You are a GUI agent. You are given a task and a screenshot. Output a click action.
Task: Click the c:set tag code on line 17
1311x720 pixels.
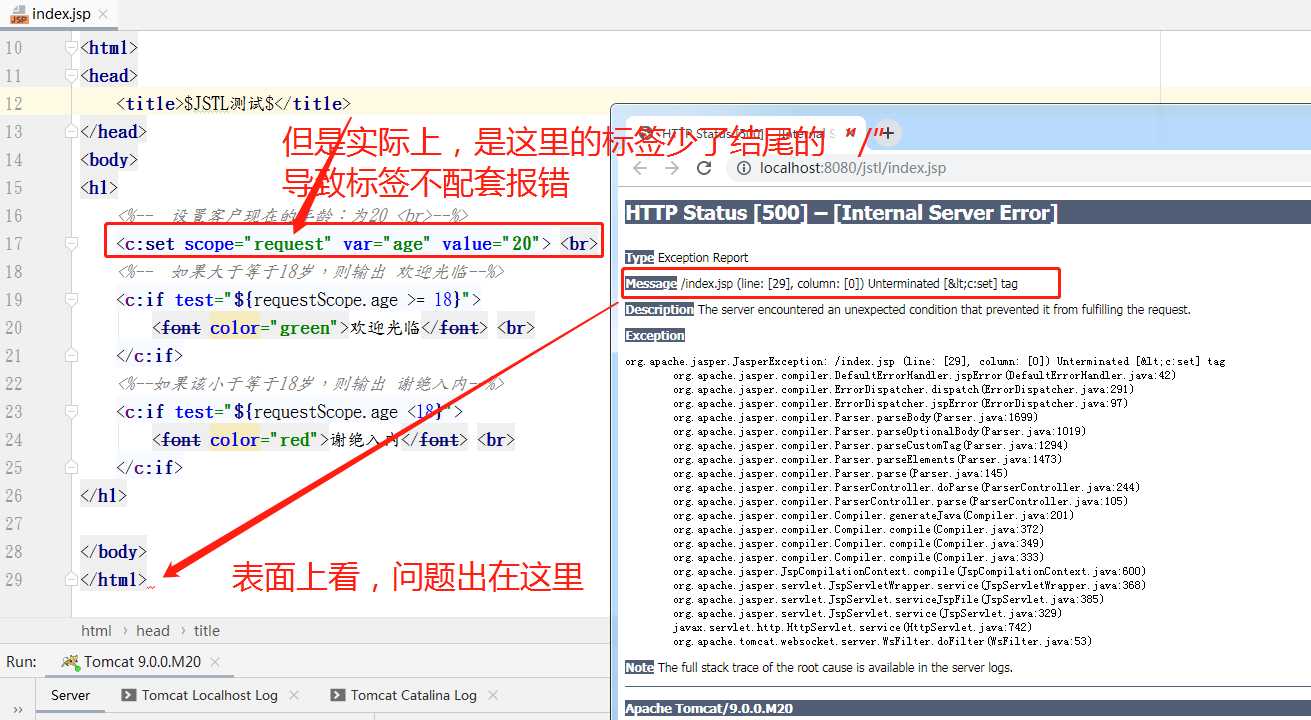click(x=334, y=244)
